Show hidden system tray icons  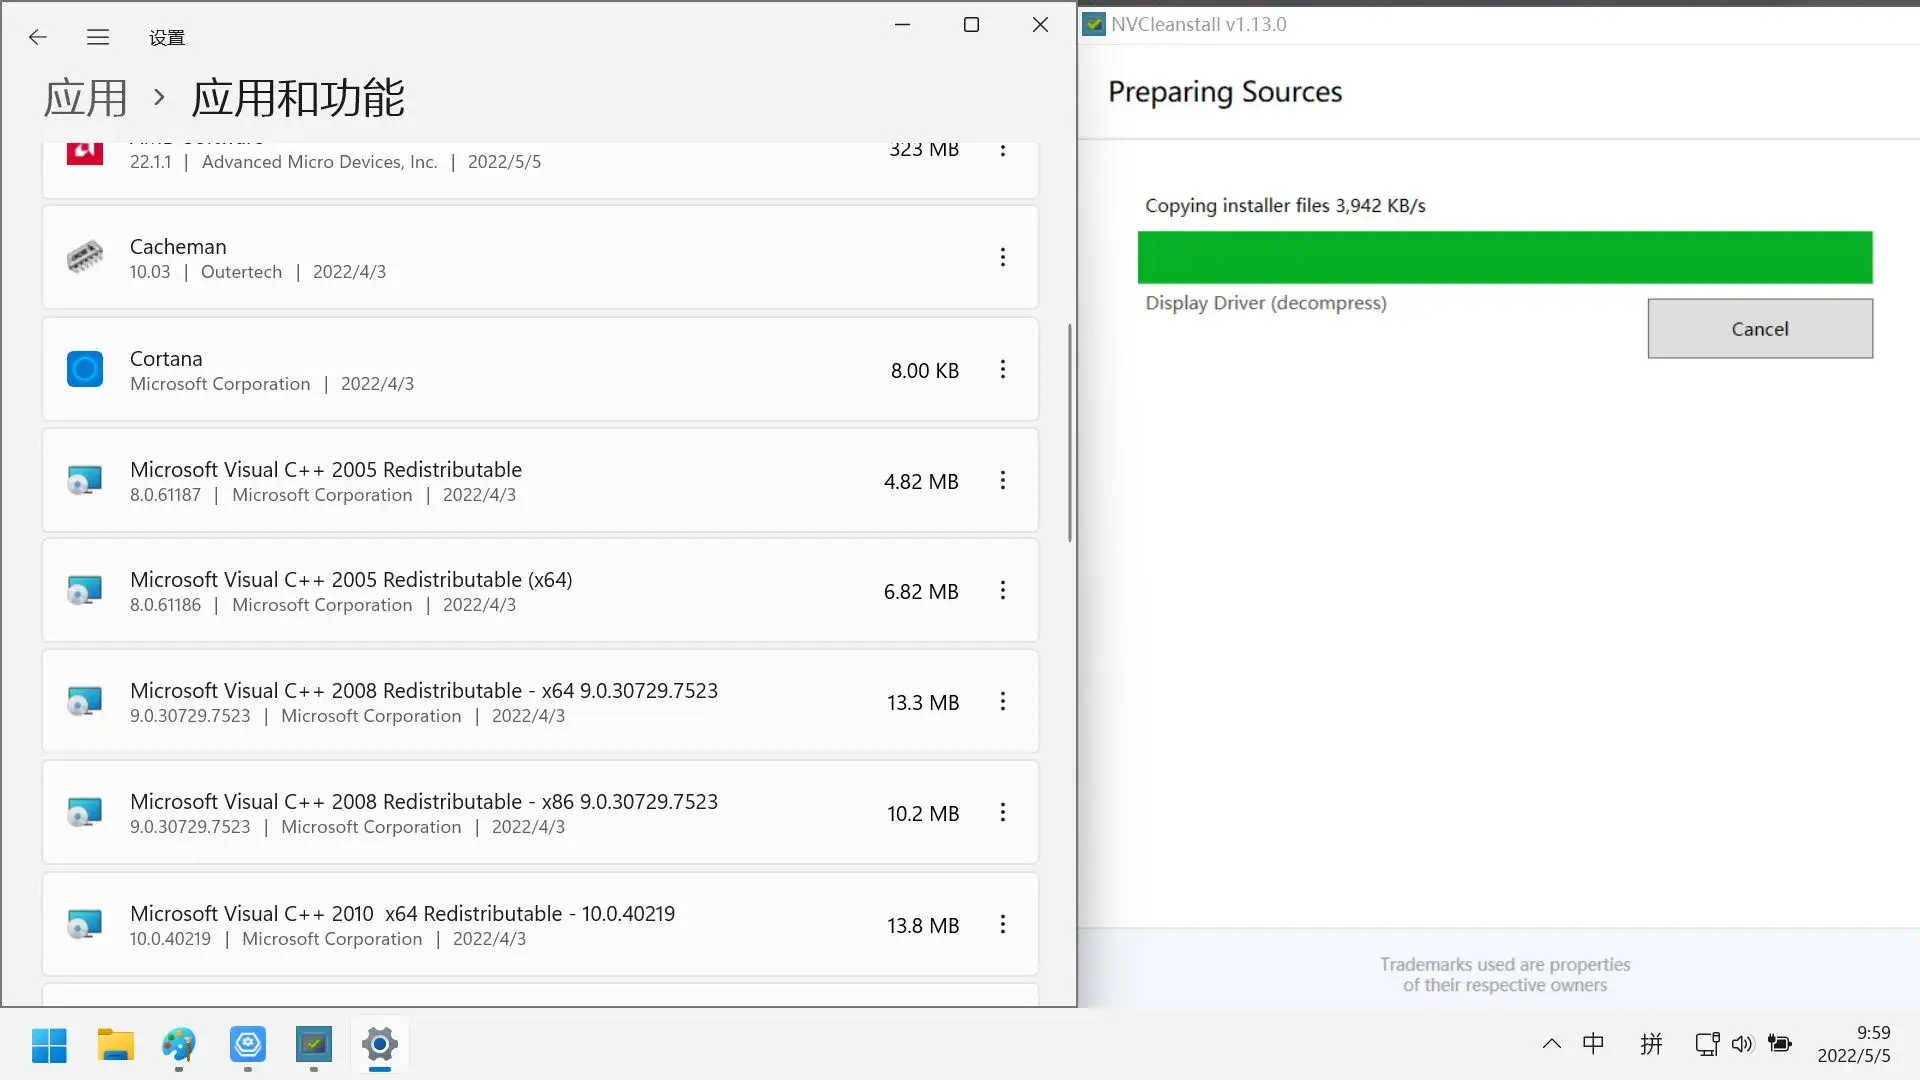1551,1044
